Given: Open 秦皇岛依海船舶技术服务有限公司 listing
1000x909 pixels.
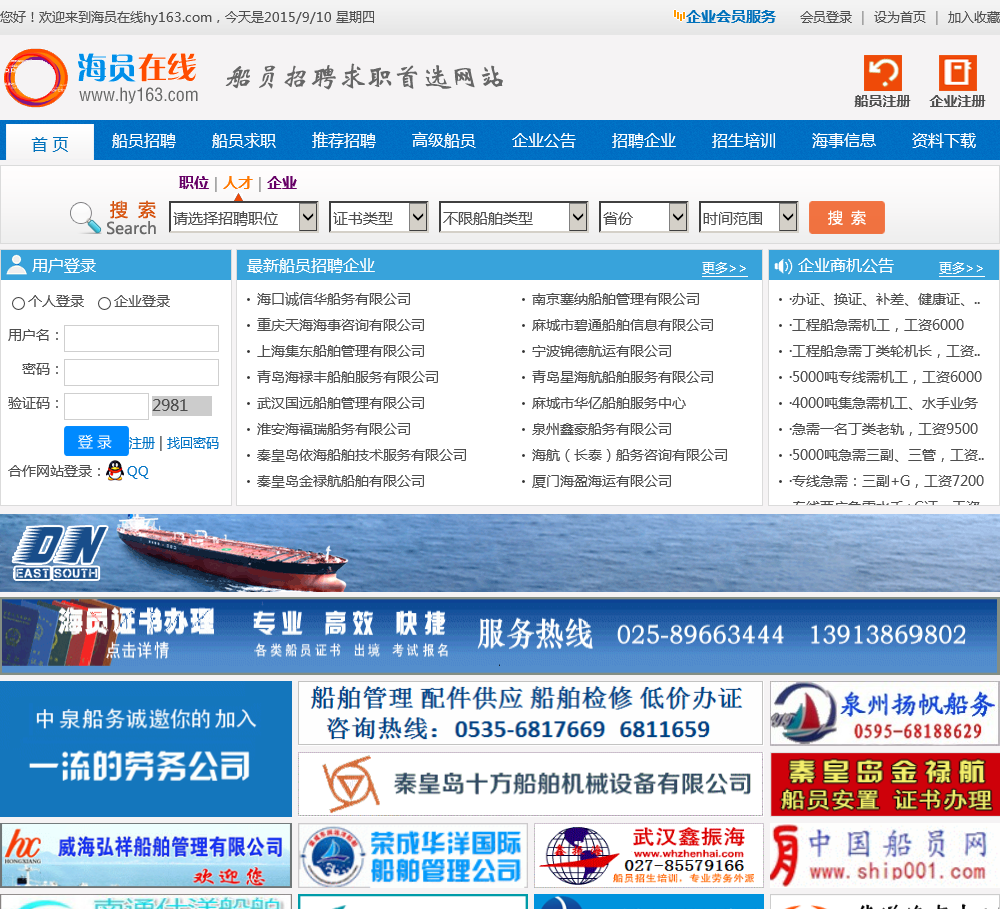Looking at the screenshot, I should coord(362,455).
